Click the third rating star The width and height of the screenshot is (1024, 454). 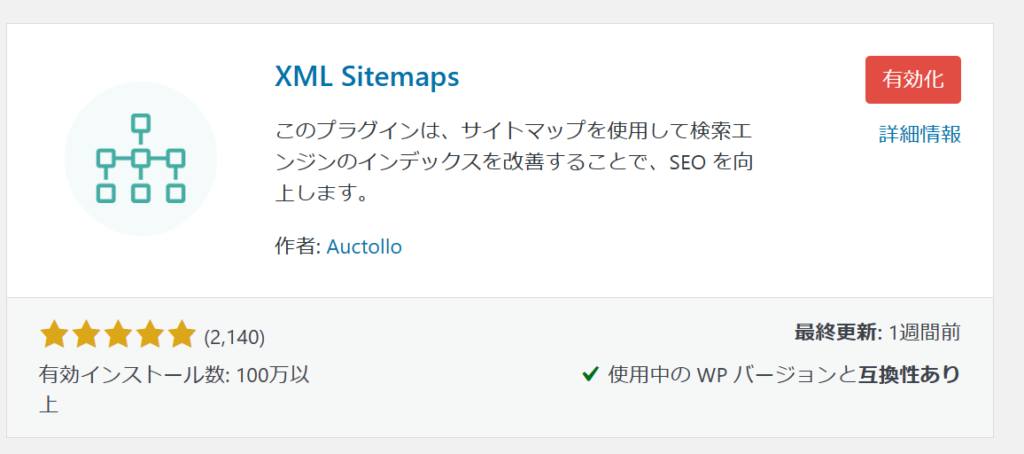[x=118, y=335]
